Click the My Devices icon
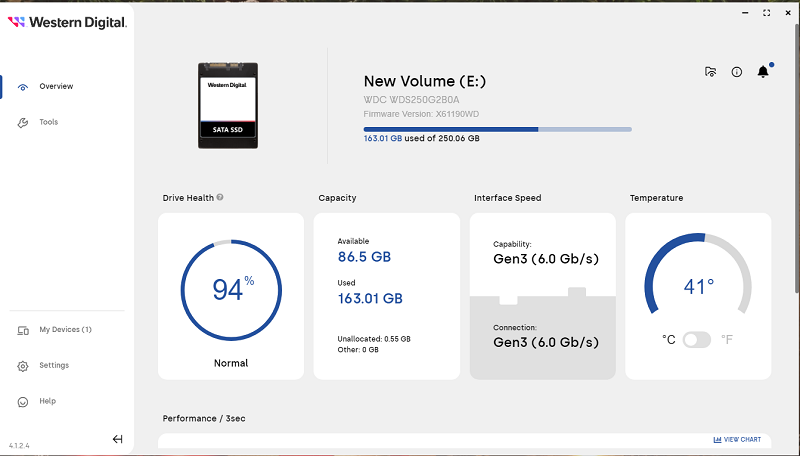Viewport: 800px width, 456px height. (23, 331)
